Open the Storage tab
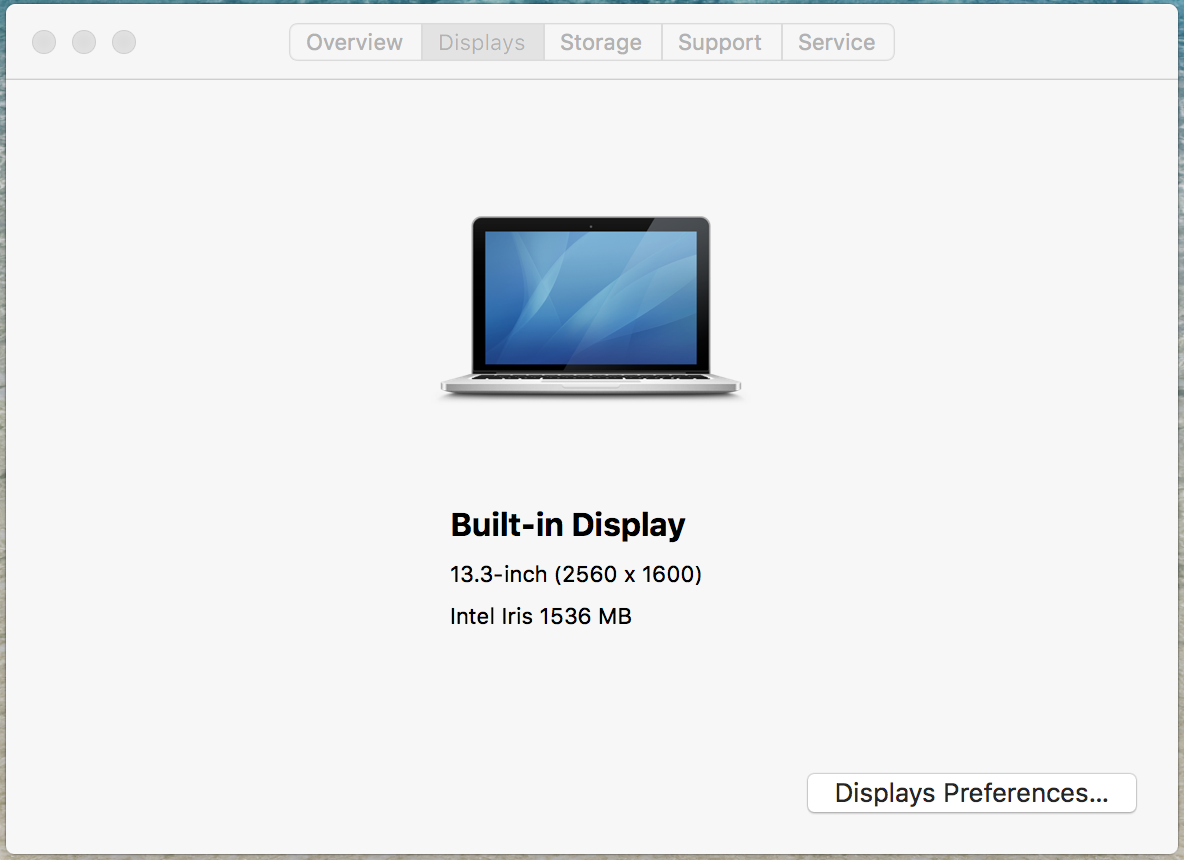This screenshot has height=860, width=1184. coord(601,43)
